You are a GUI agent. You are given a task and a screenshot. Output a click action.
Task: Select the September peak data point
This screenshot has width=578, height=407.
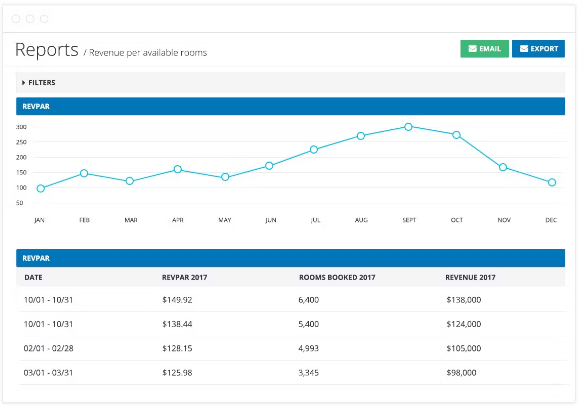[408, 127]
